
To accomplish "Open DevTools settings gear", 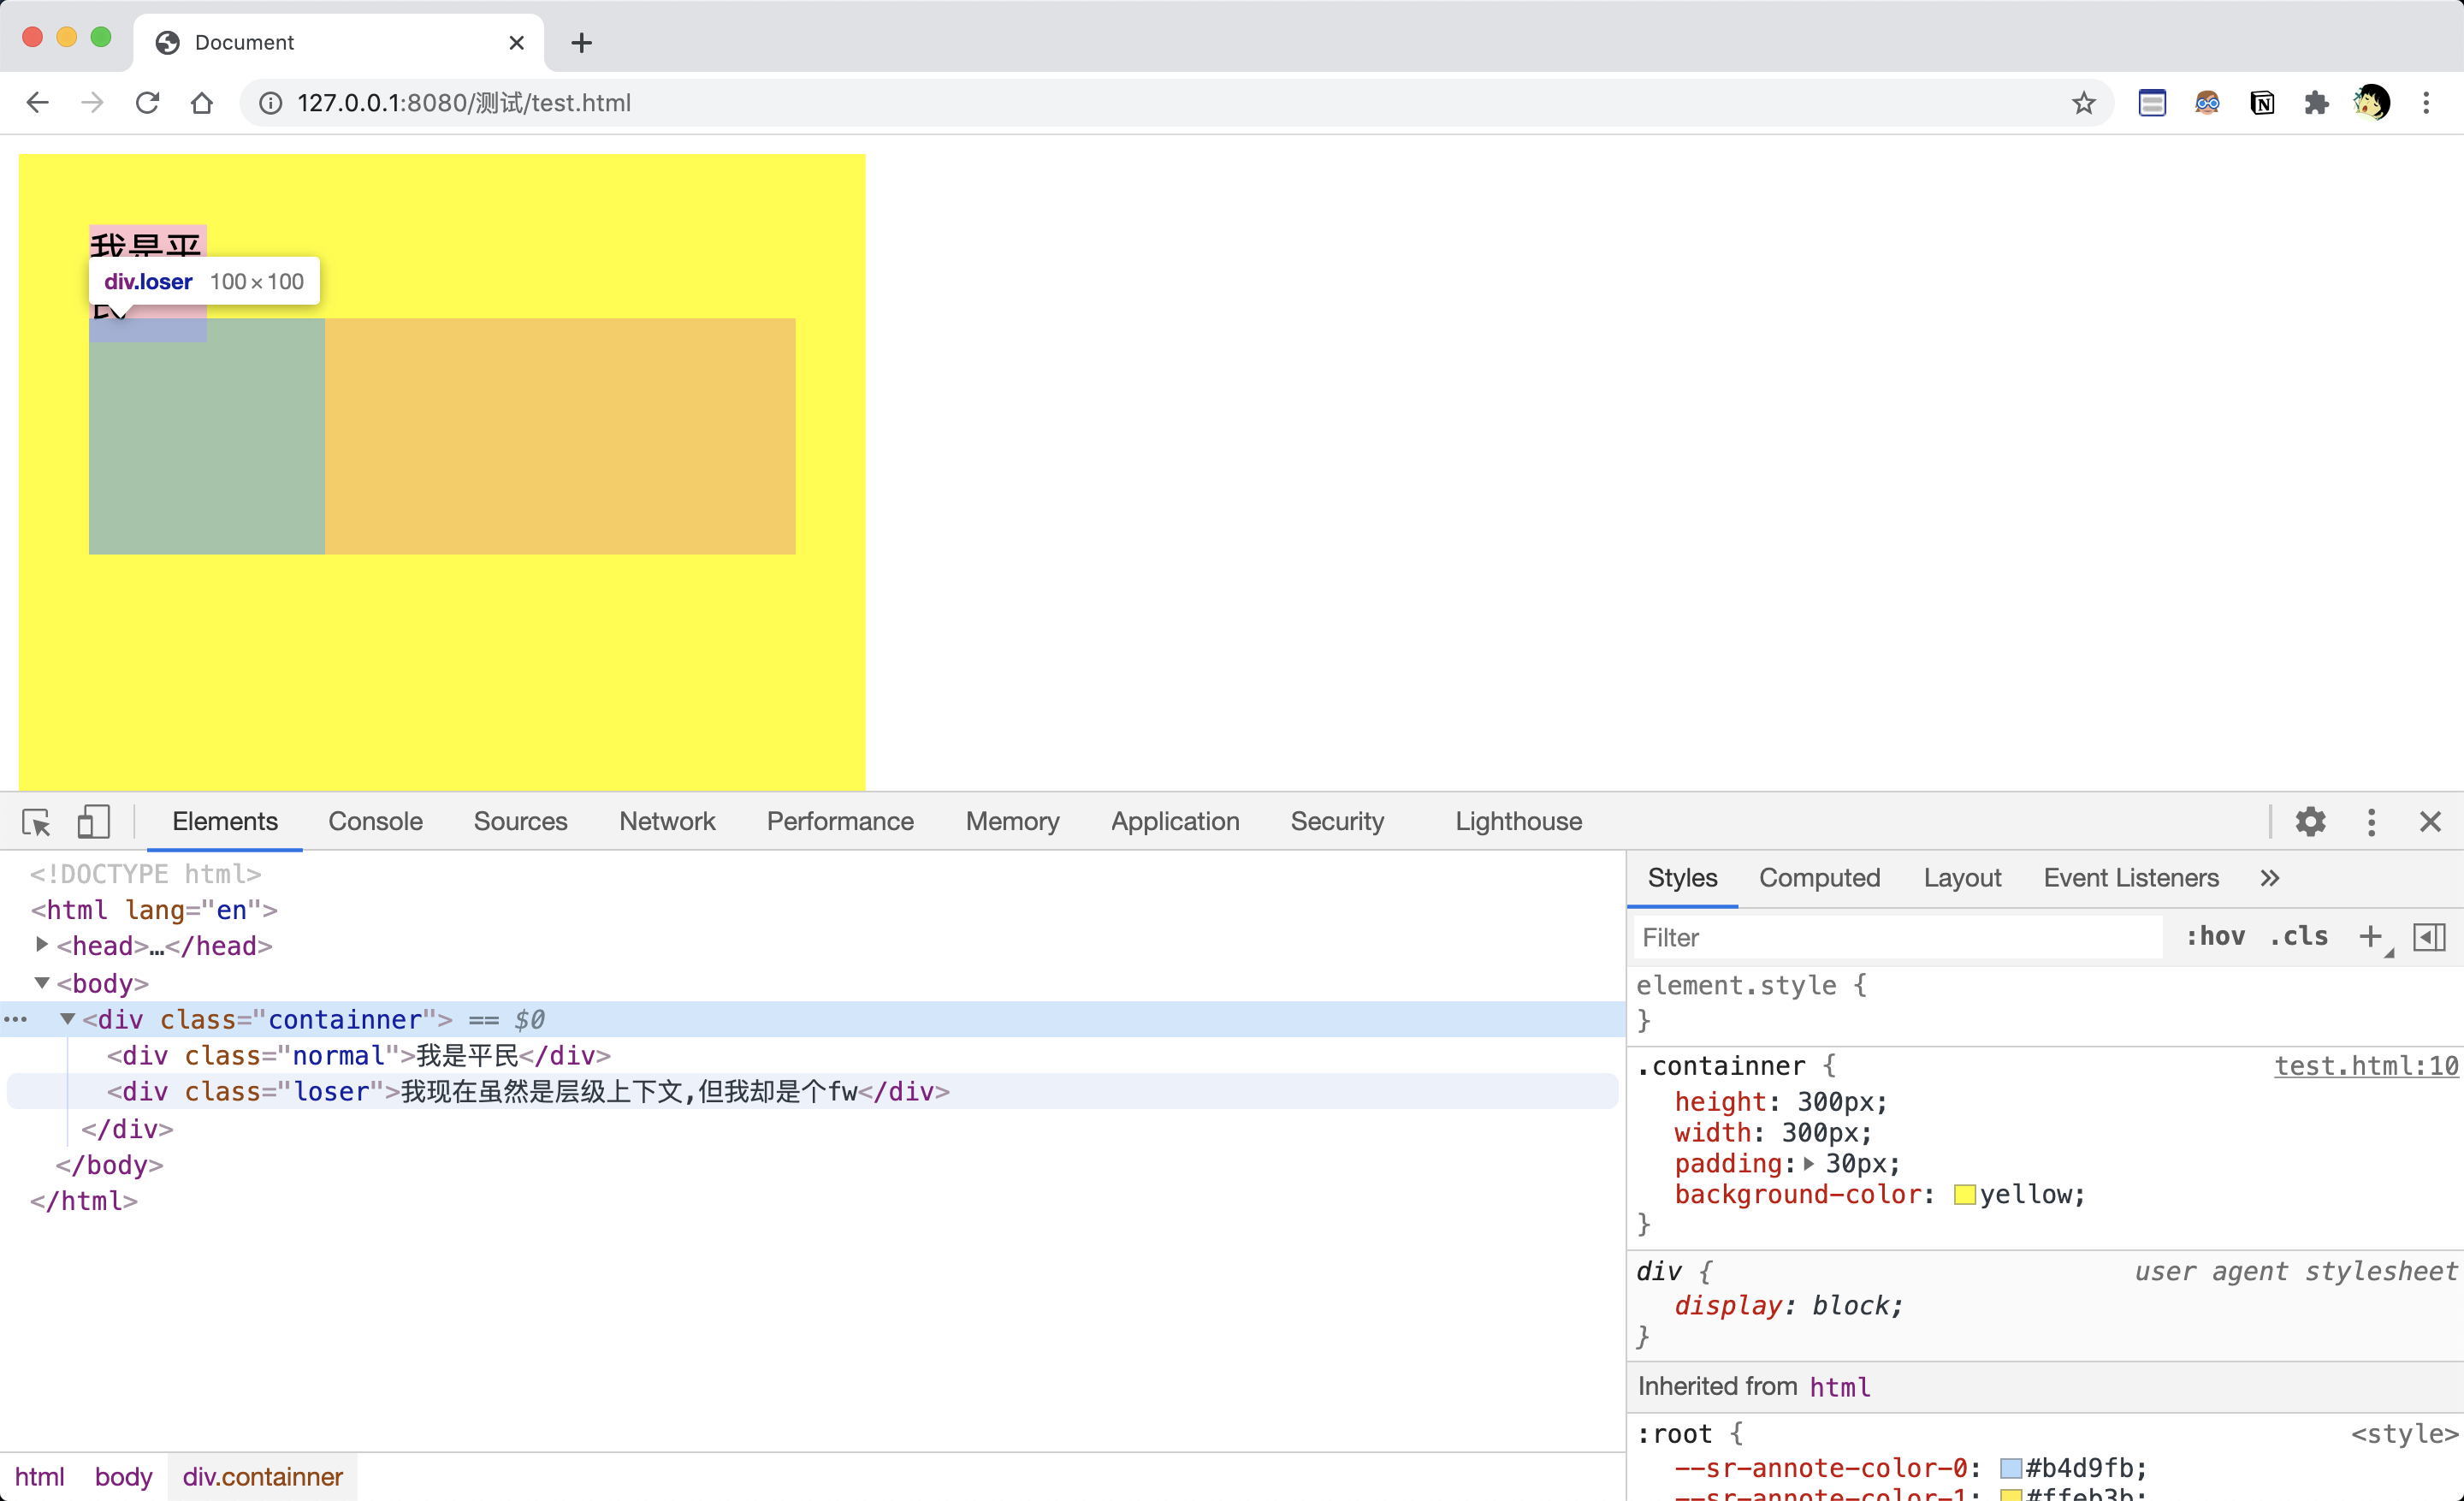I will 2310,822.
